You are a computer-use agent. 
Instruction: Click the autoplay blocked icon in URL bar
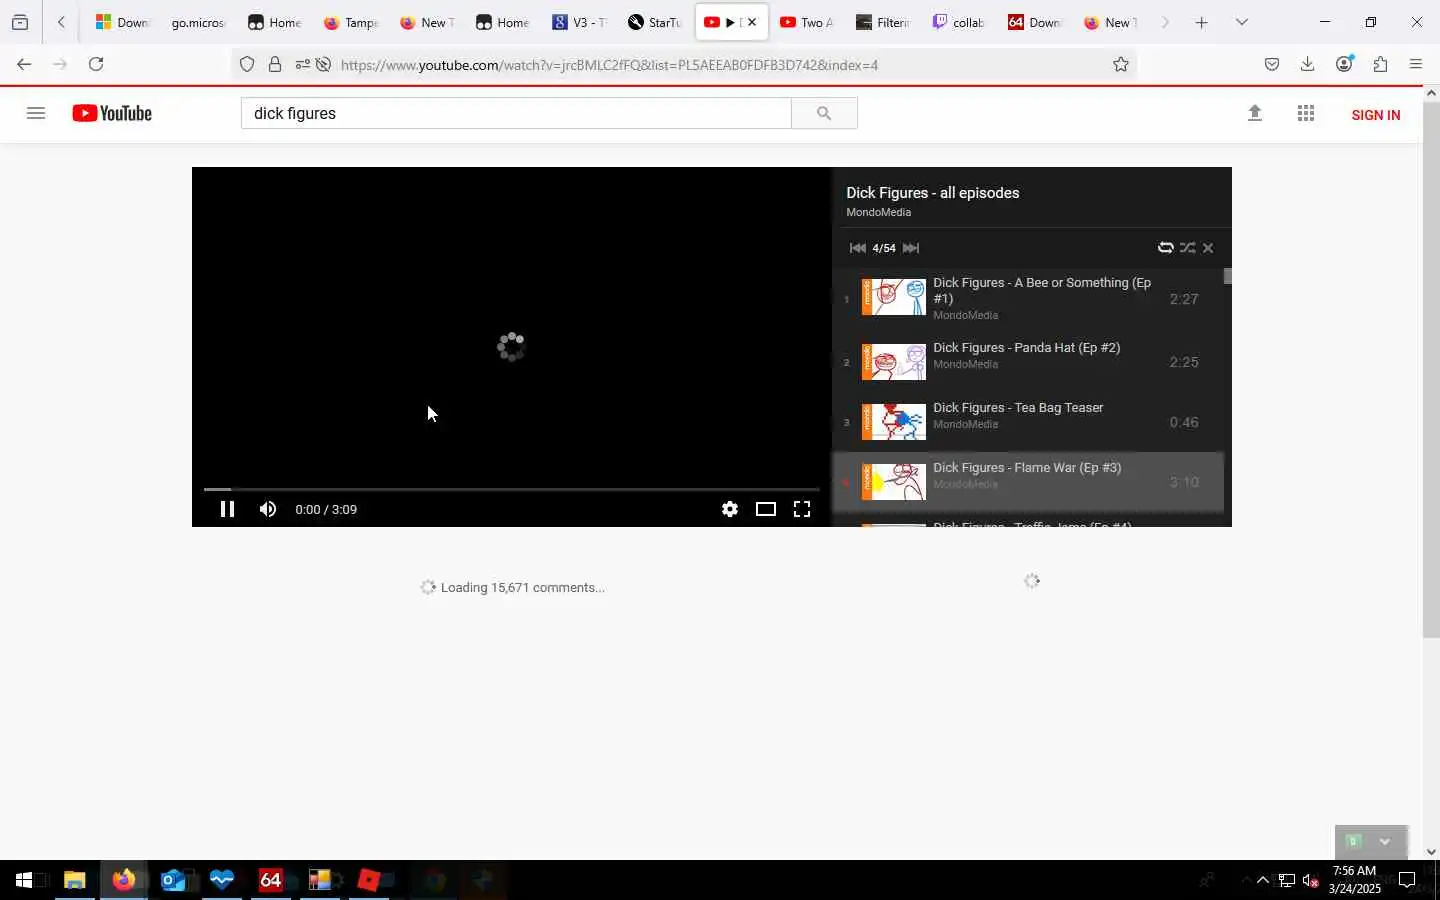click(x=323, y=65)
